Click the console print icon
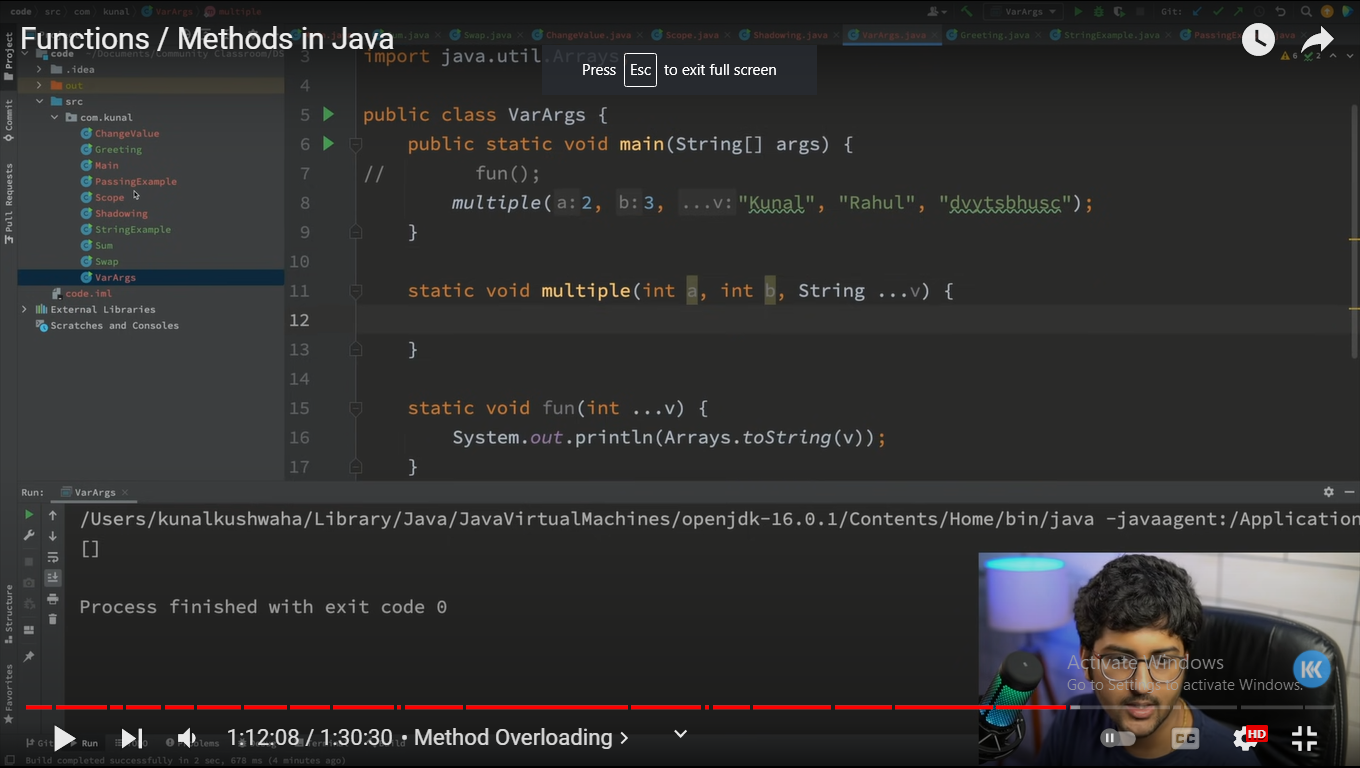 click(x=53, y=599)
